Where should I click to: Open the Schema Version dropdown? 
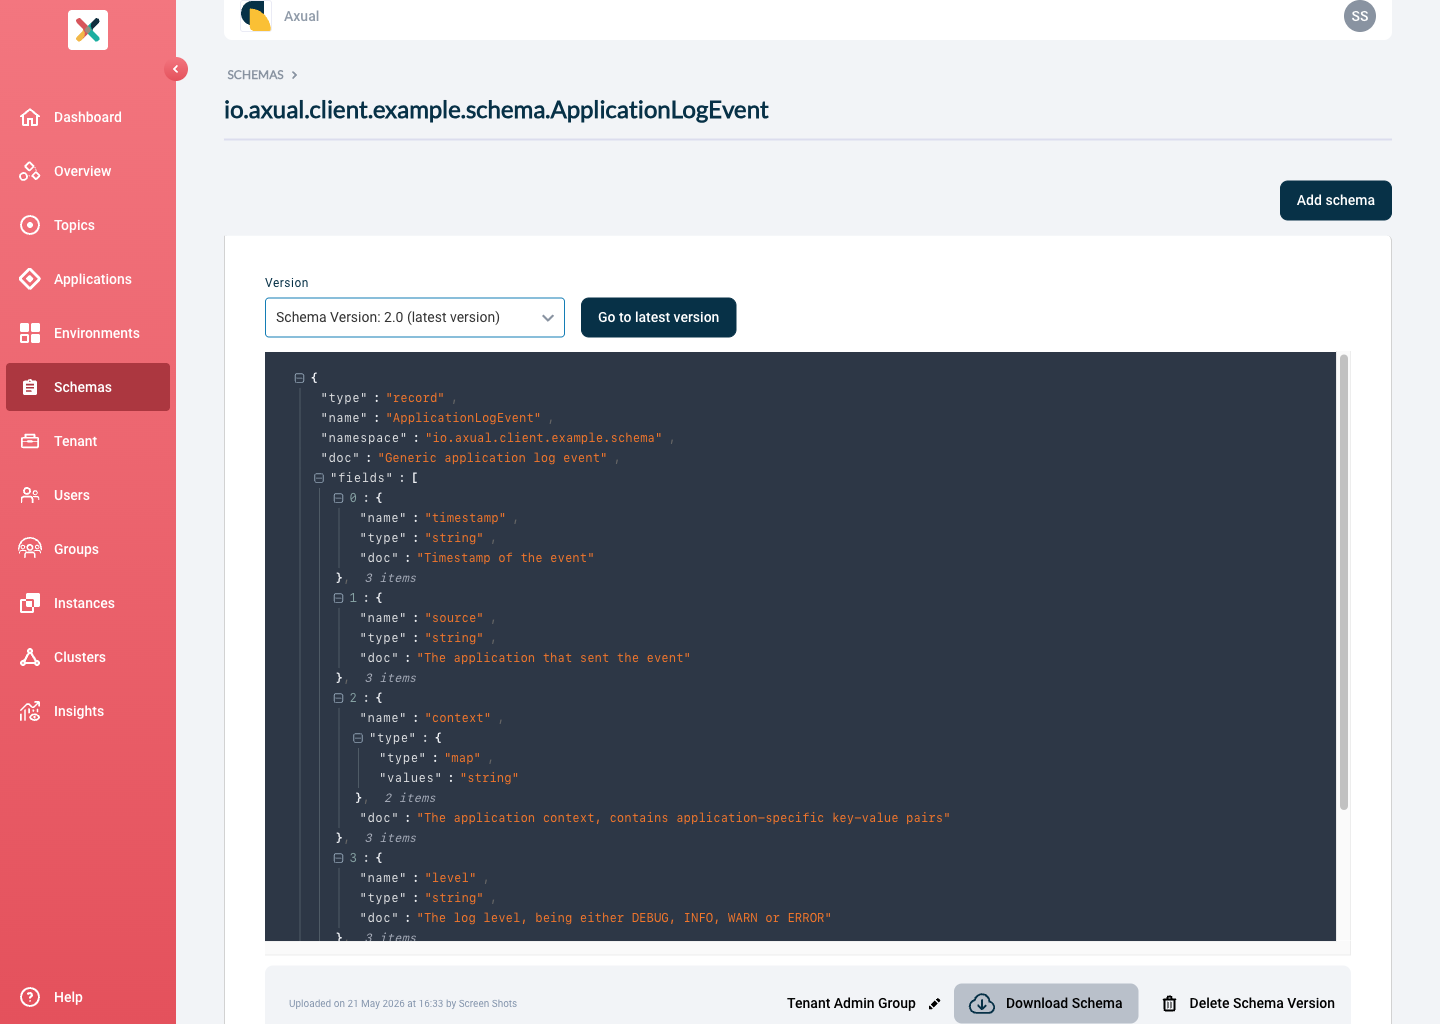[415, 317]
